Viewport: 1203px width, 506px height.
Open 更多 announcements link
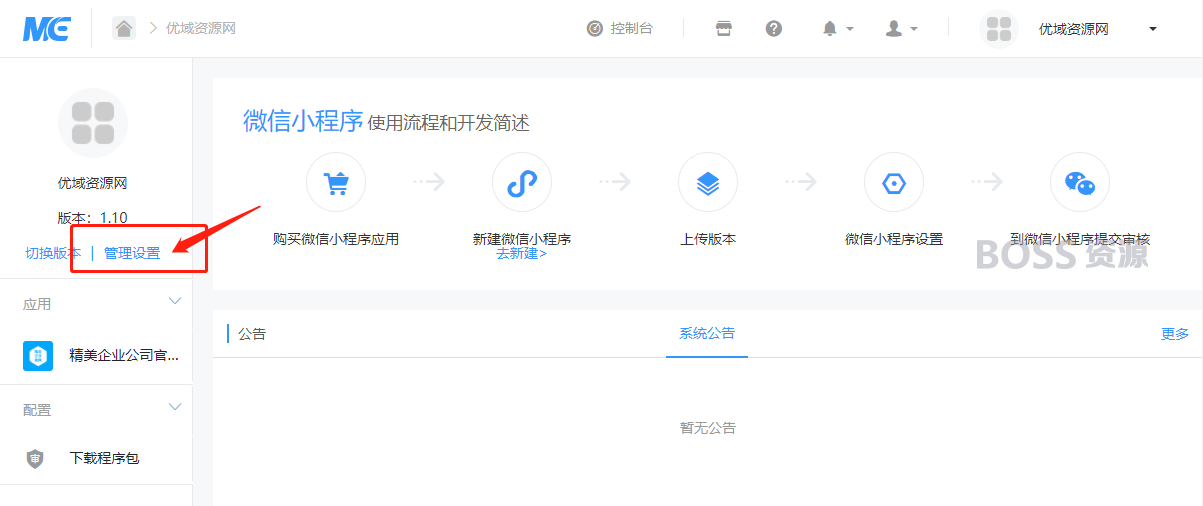click(x=1175, y=334)
